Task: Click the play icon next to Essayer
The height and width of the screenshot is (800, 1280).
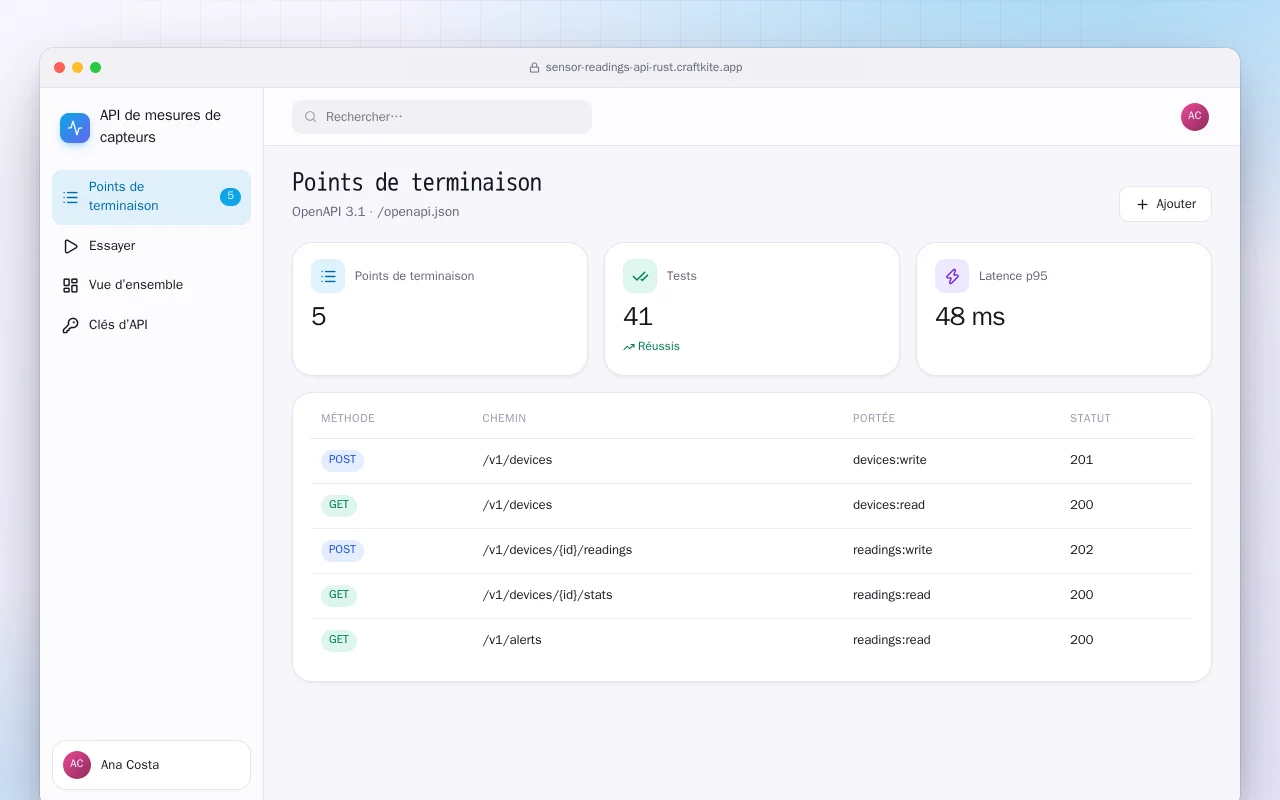Action: pos(70,246)
